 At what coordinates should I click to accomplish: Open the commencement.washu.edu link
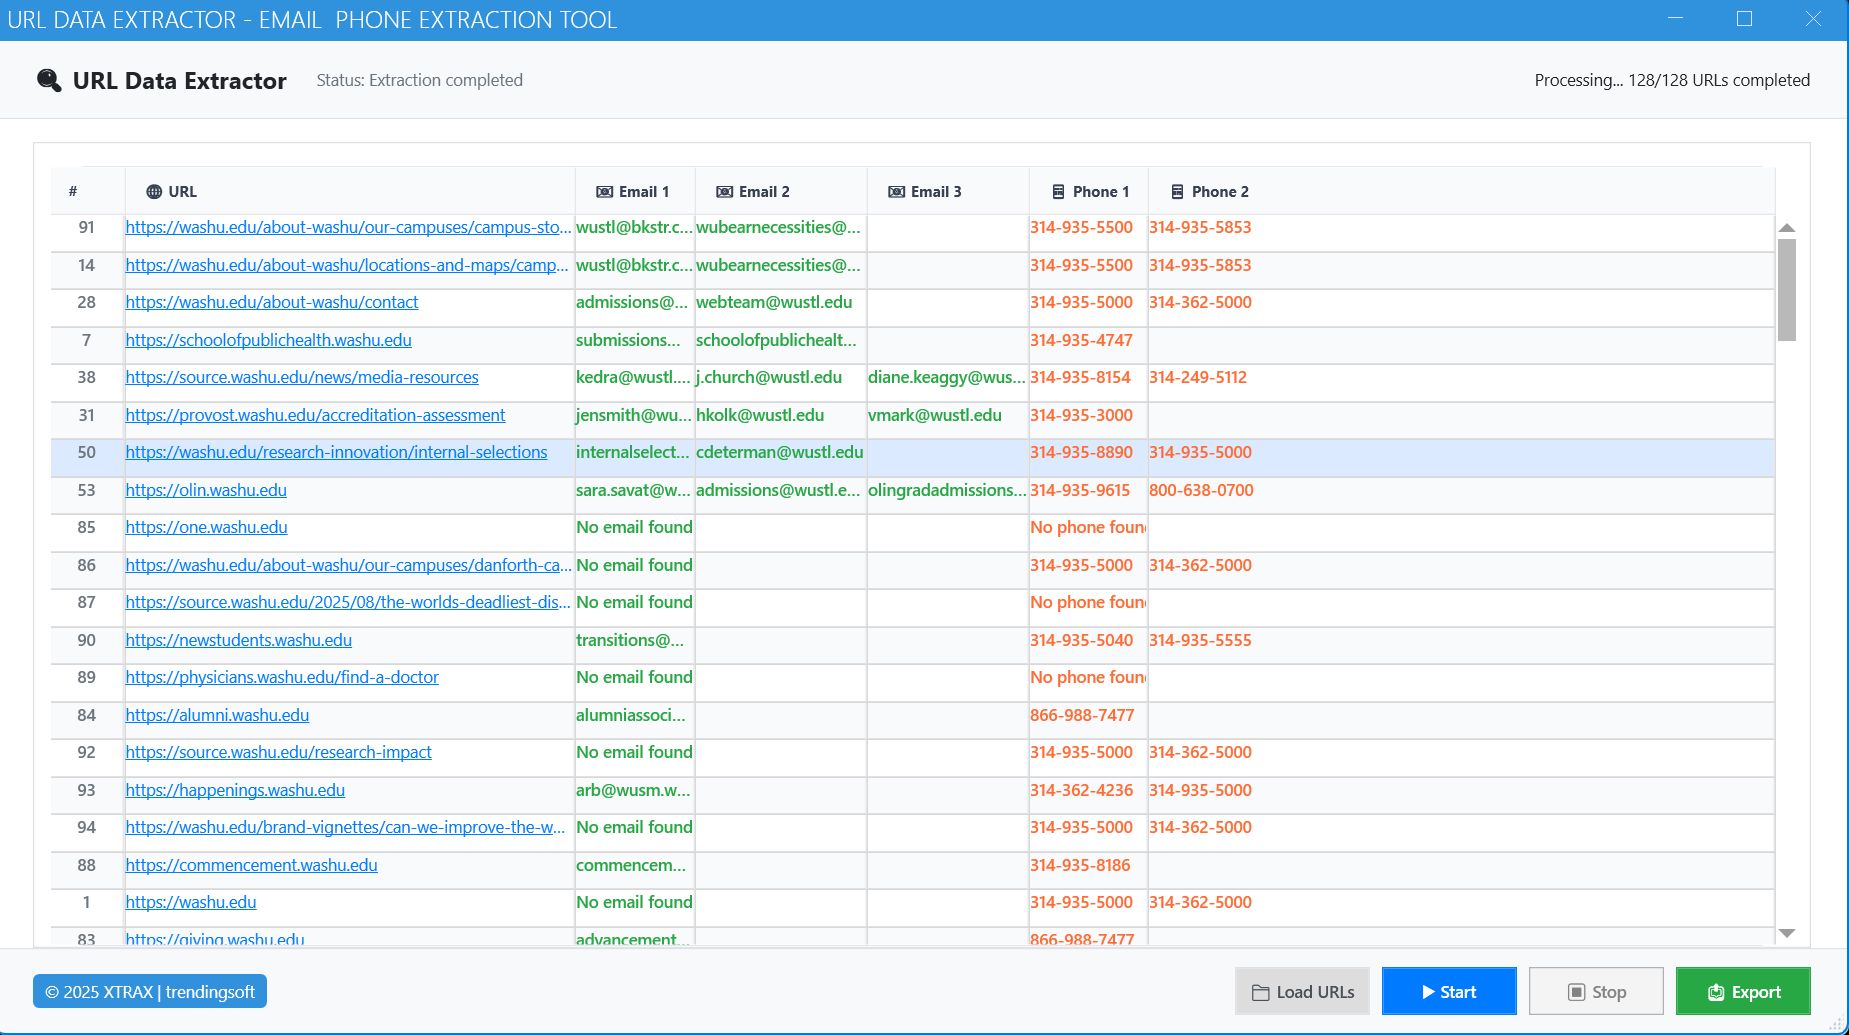[251, 865]
